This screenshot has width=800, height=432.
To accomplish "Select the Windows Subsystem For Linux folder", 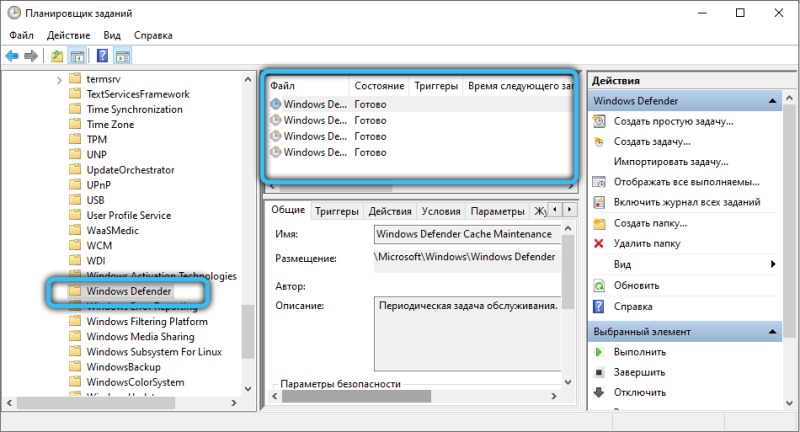I will tap(154, 352).
